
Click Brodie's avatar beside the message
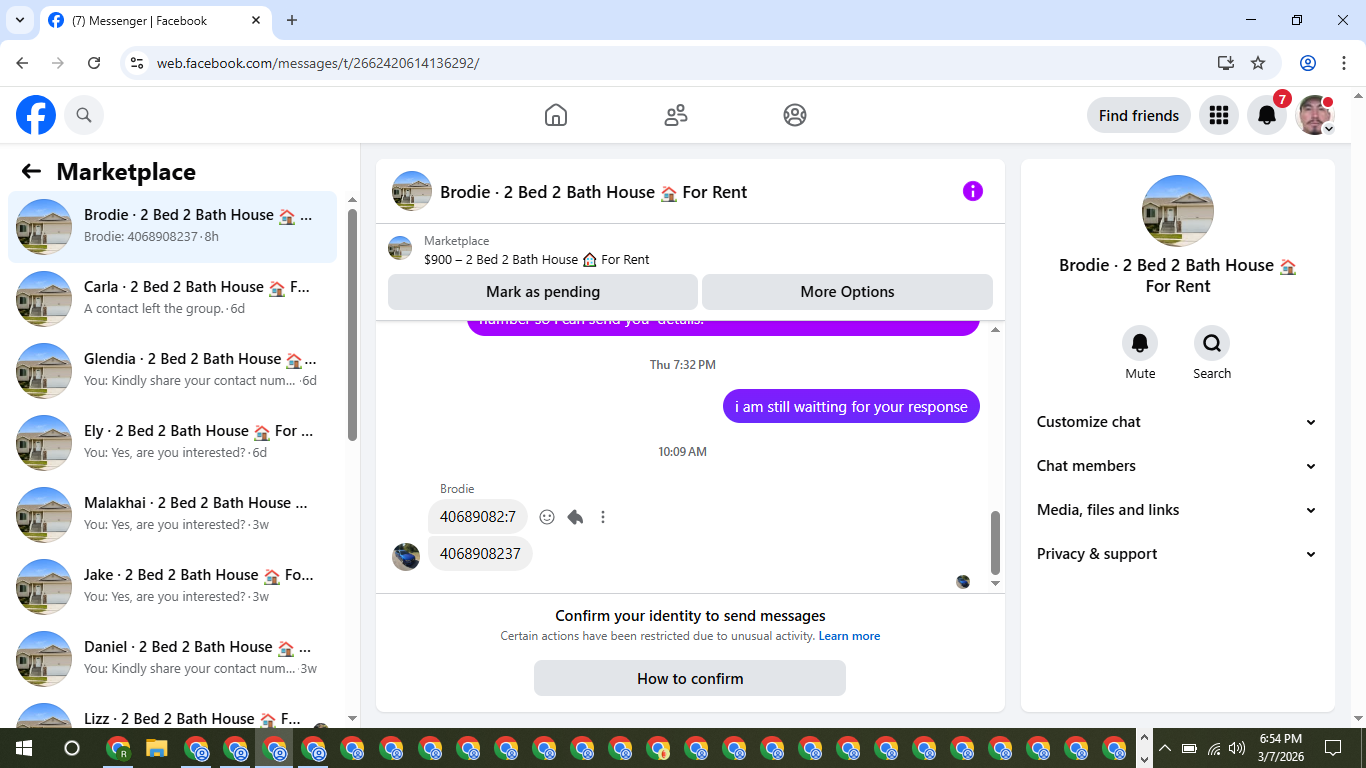[406, 557]
